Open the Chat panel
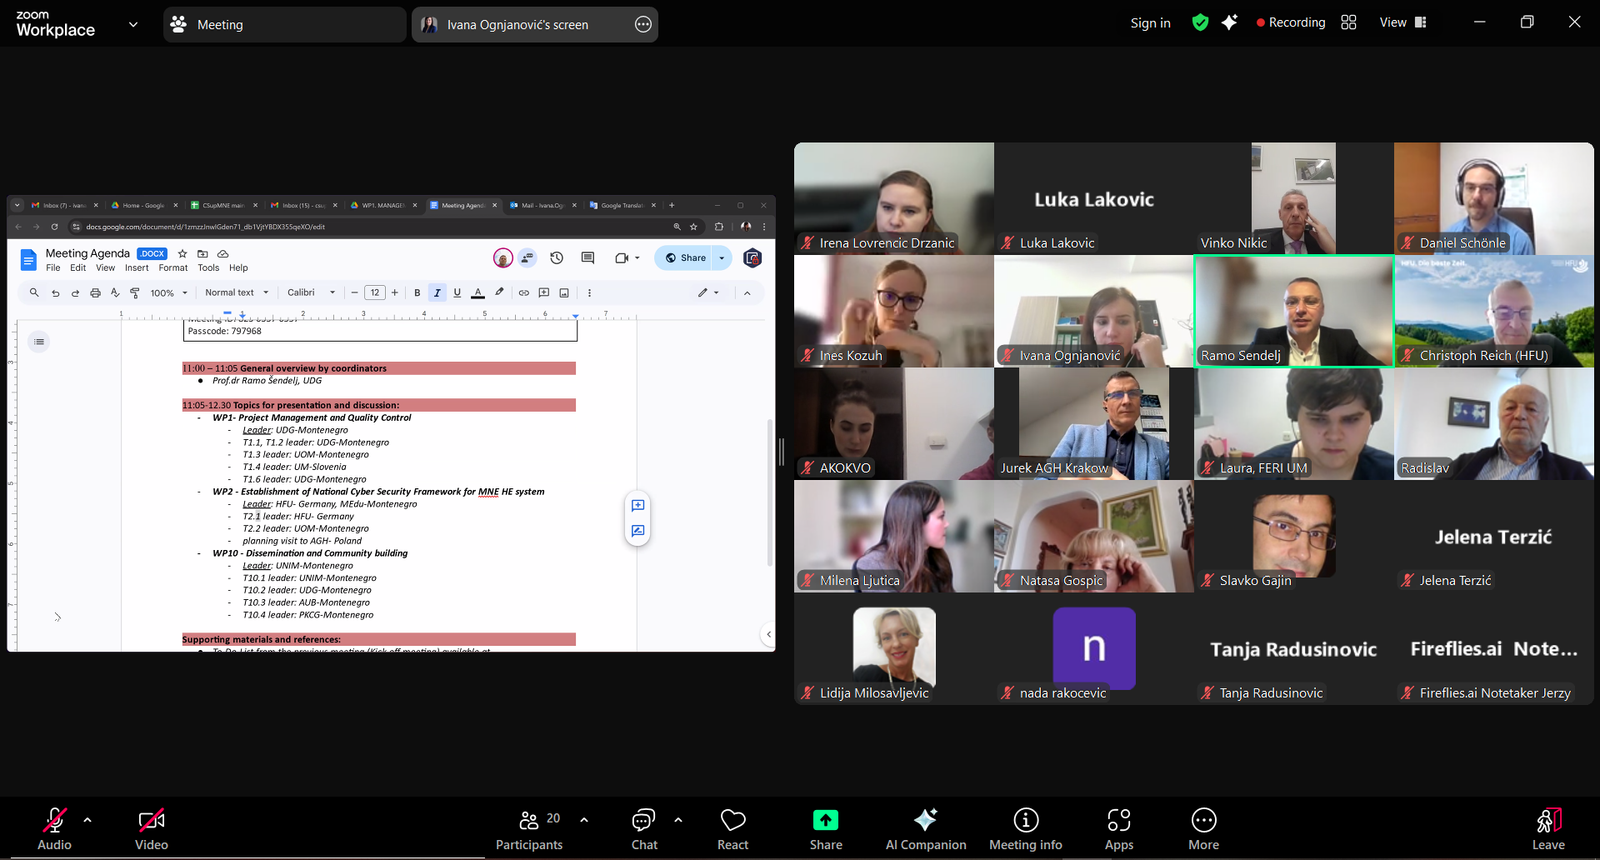The image size is (1600, 860). (644, 829)
